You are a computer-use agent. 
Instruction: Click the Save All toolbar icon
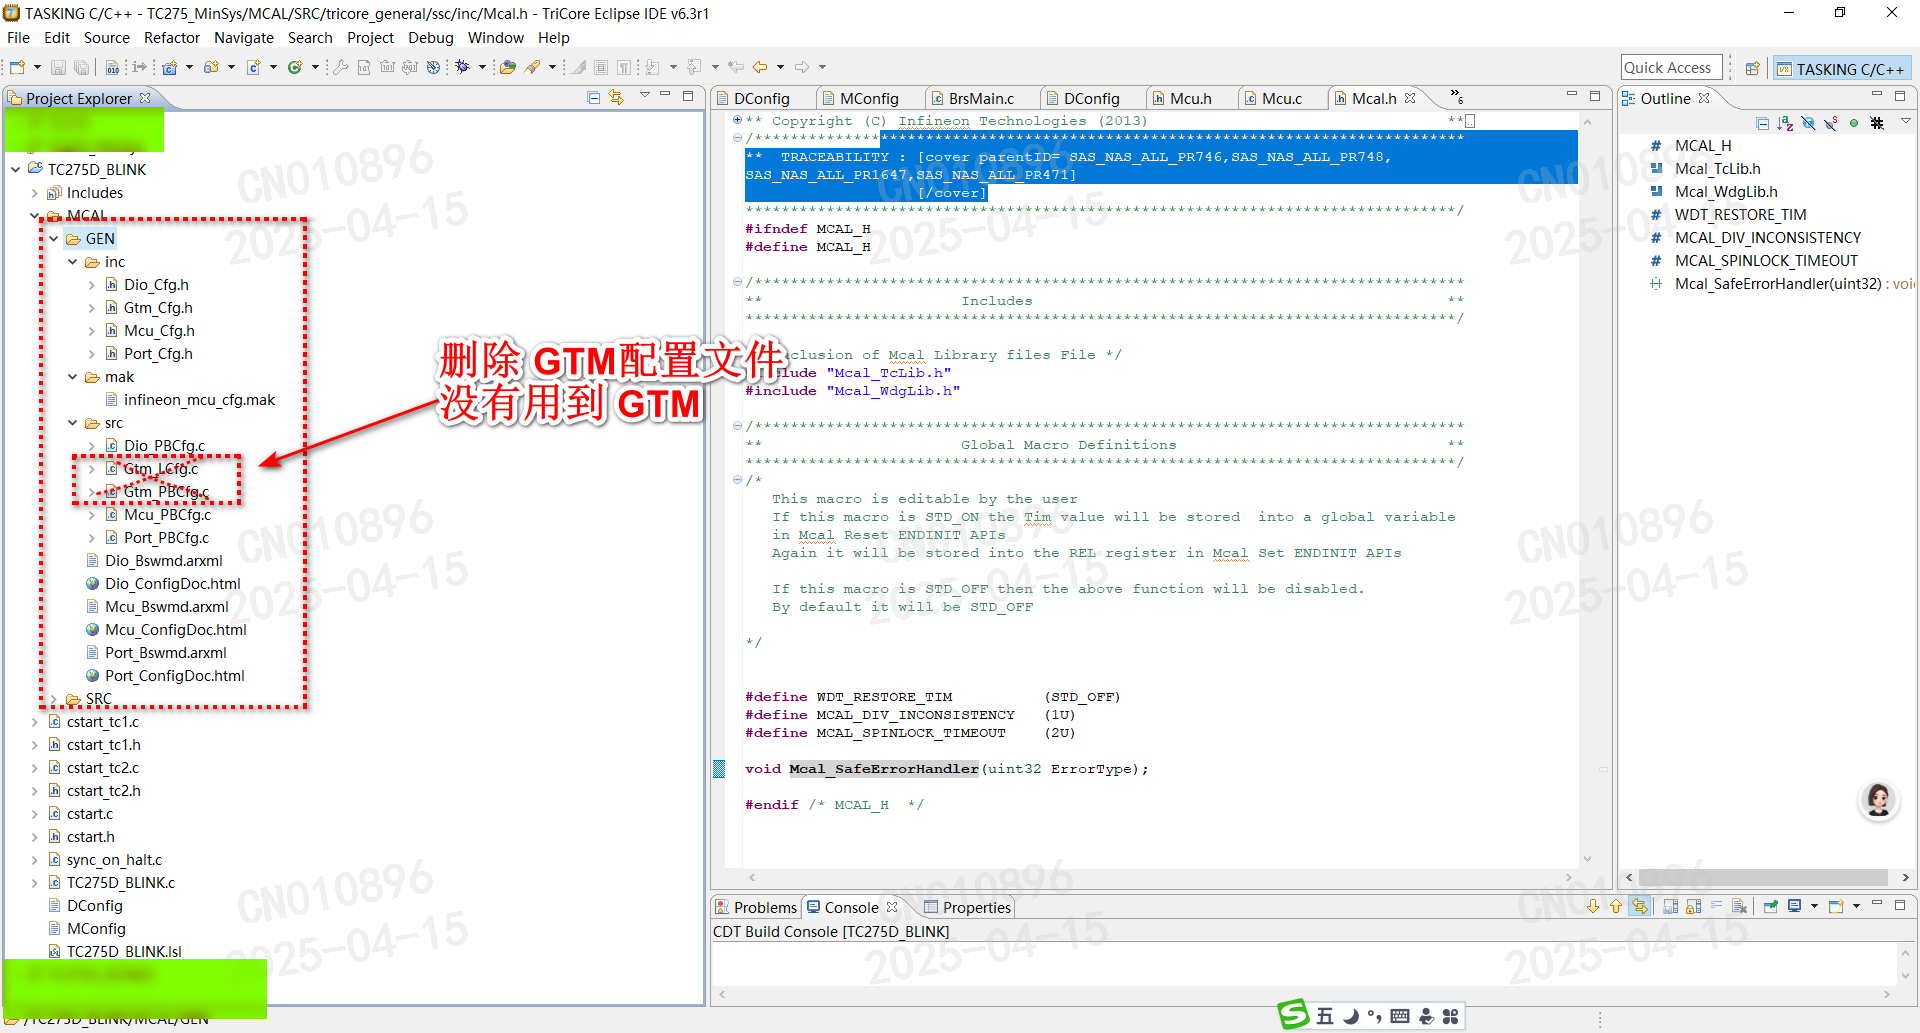point(82,67)
